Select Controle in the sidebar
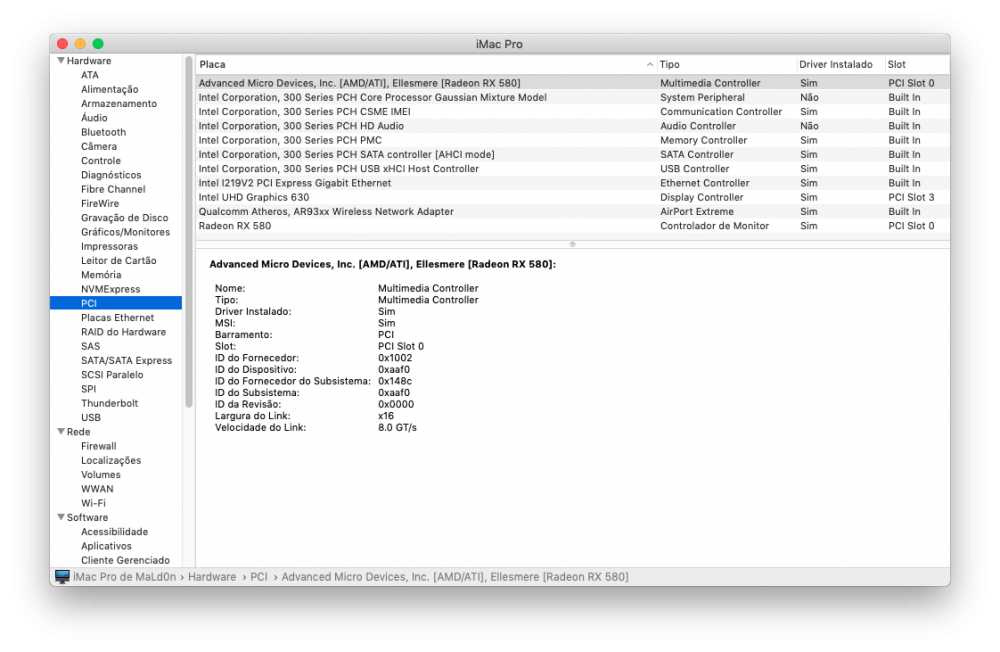Image resolution: width=1000 pixels, height=652 pixels. click(x=101, y=161)
